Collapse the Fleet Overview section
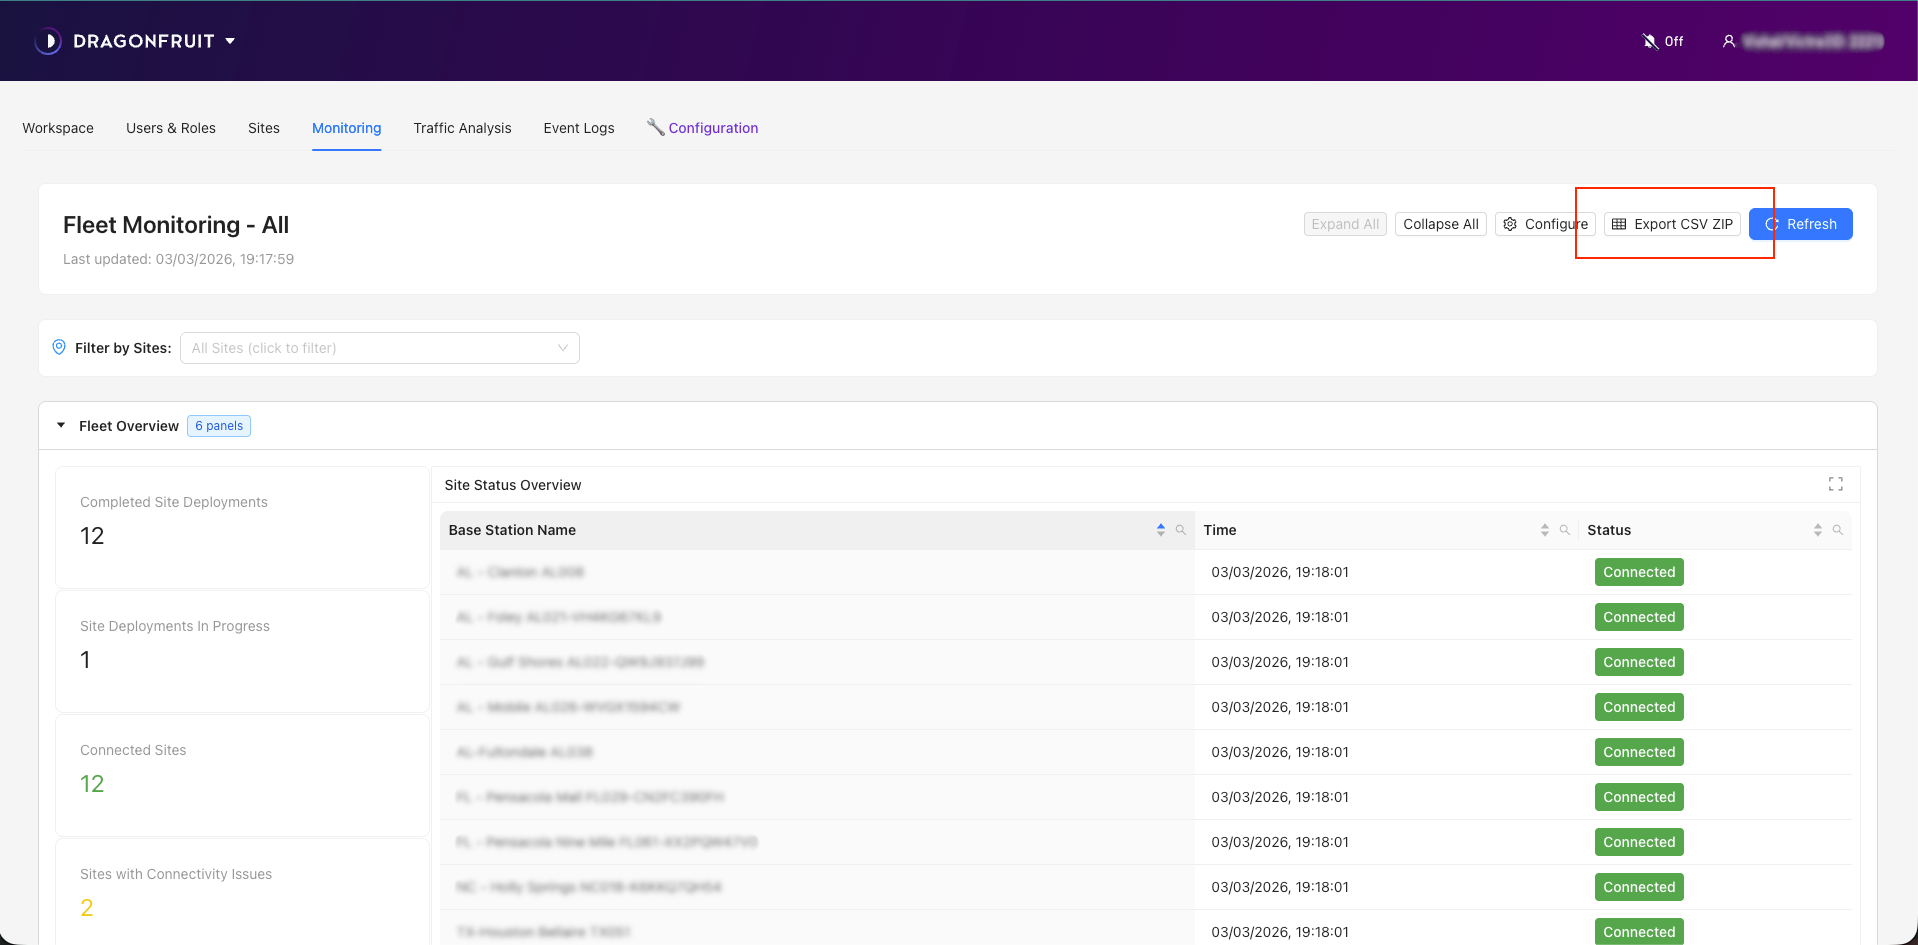 coord(61,426)
